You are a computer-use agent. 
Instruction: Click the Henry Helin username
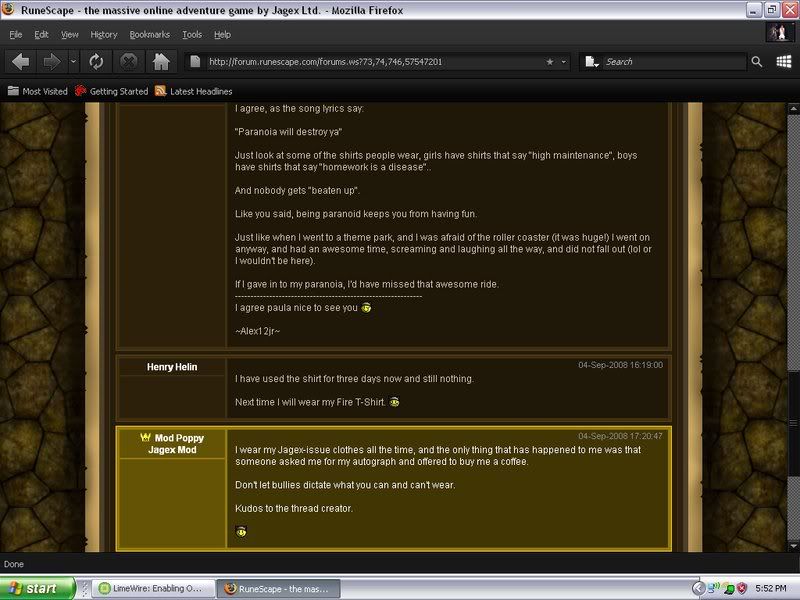pos(172,367)
